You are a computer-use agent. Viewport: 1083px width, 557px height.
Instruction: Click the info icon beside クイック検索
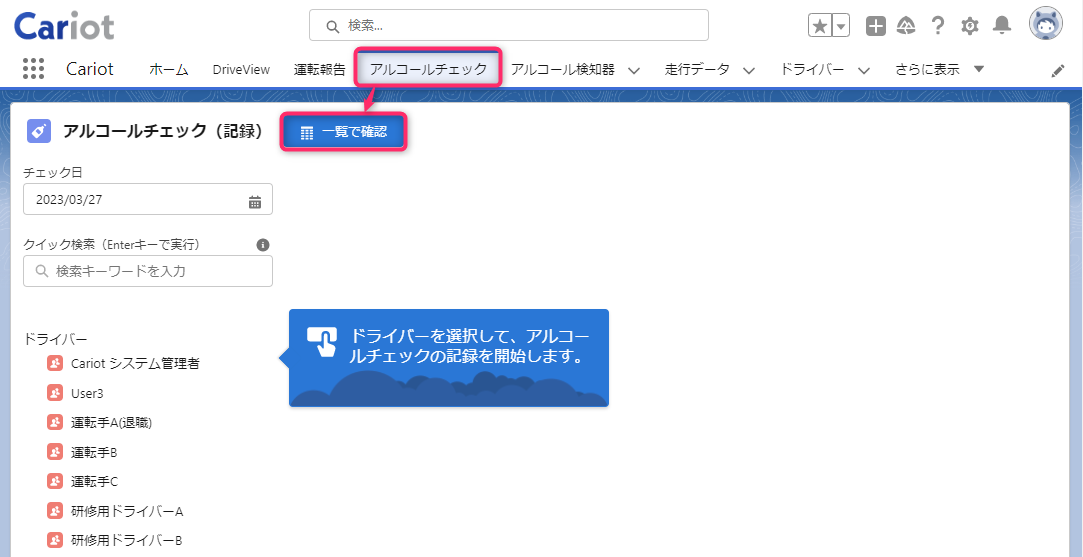click(262, 245)
